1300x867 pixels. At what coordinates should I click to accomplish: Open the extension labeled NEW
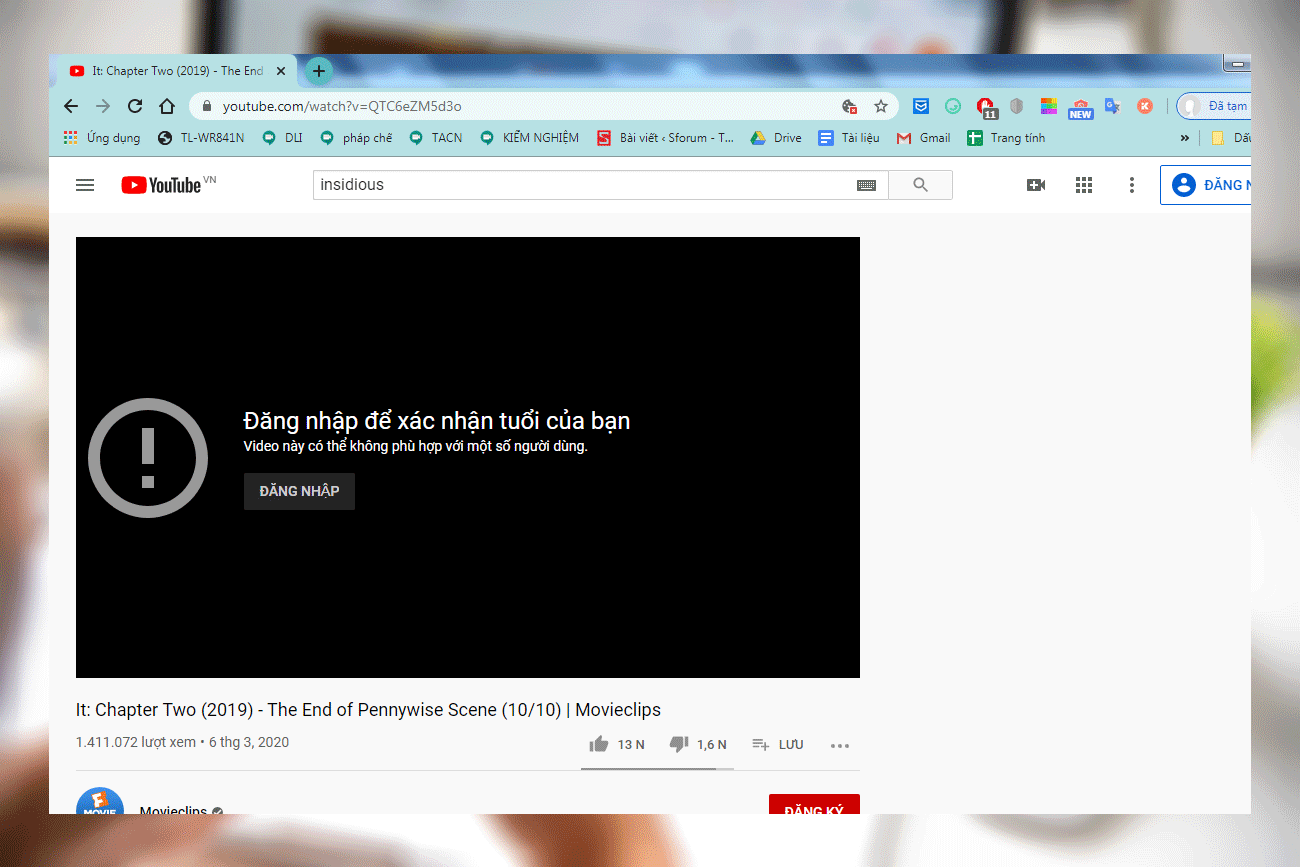[x=1081, y=108]
